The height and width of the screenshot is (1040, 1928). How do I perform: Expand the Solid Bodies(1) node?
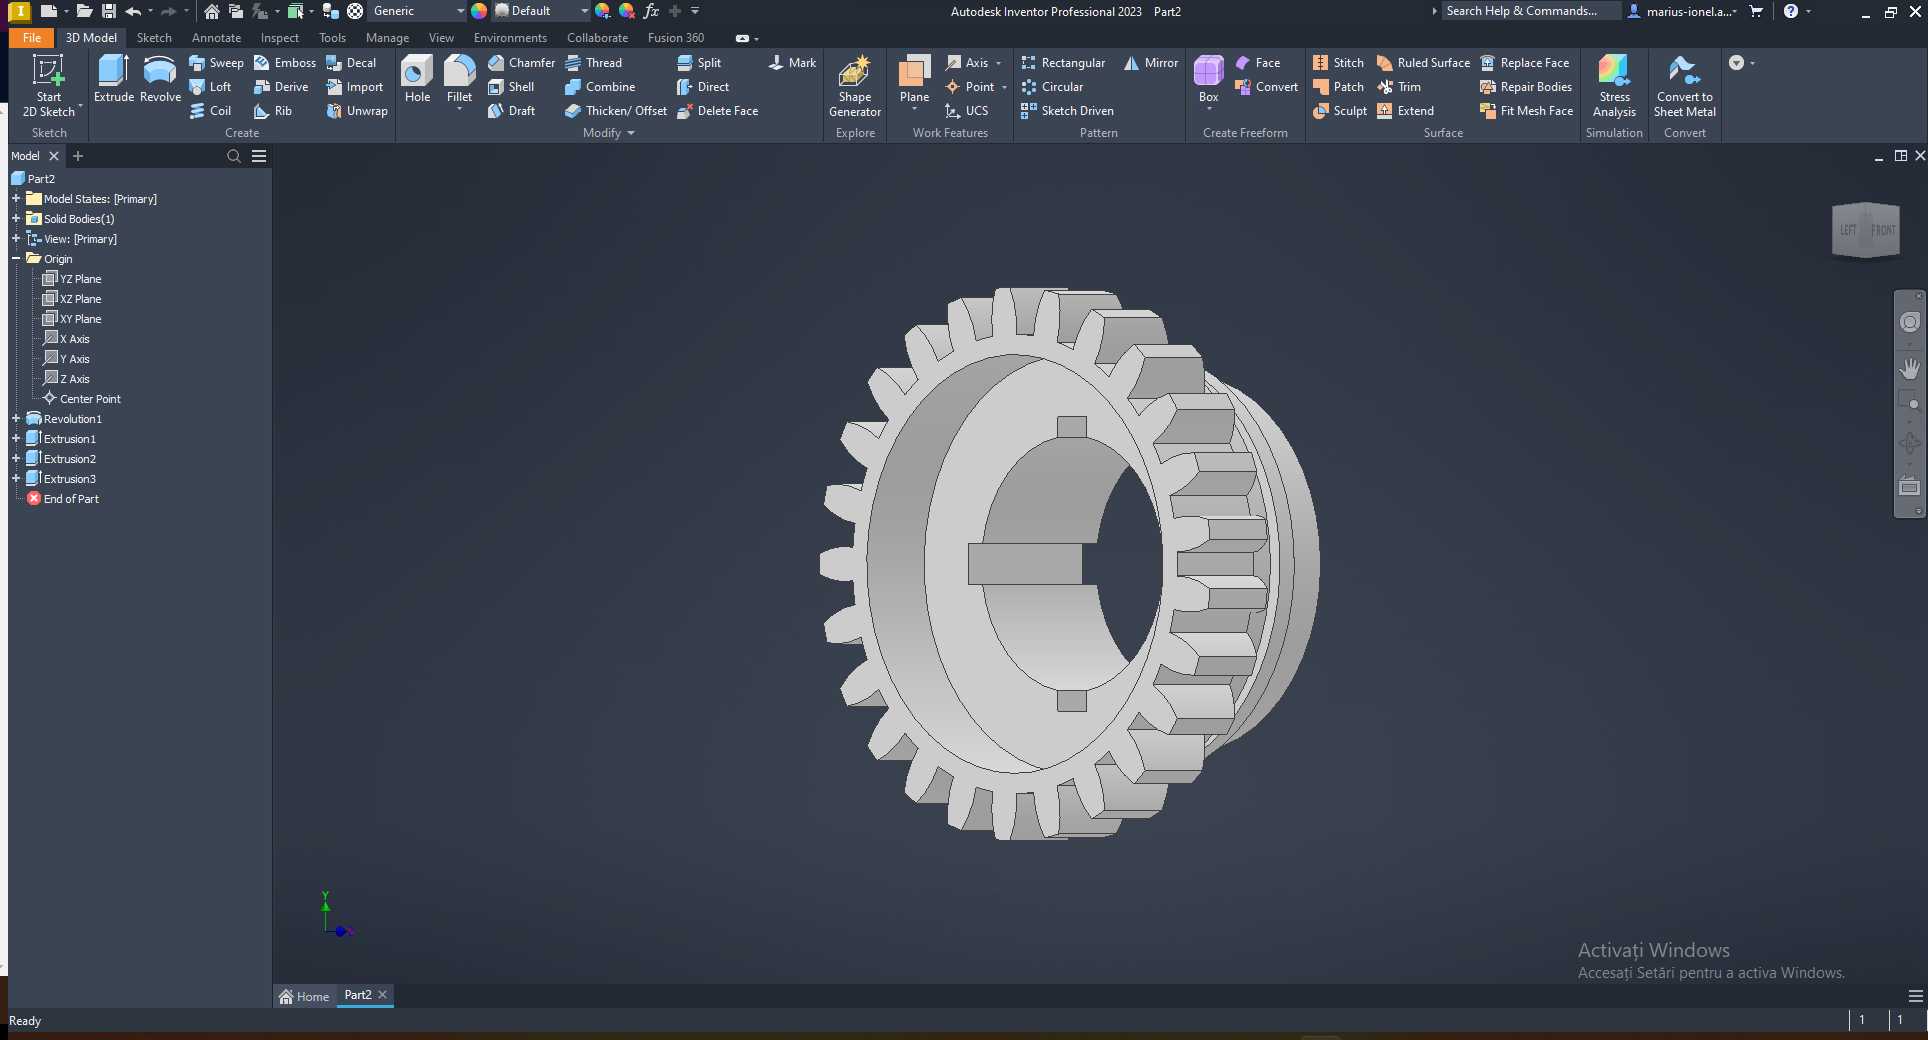click(16, 219)
